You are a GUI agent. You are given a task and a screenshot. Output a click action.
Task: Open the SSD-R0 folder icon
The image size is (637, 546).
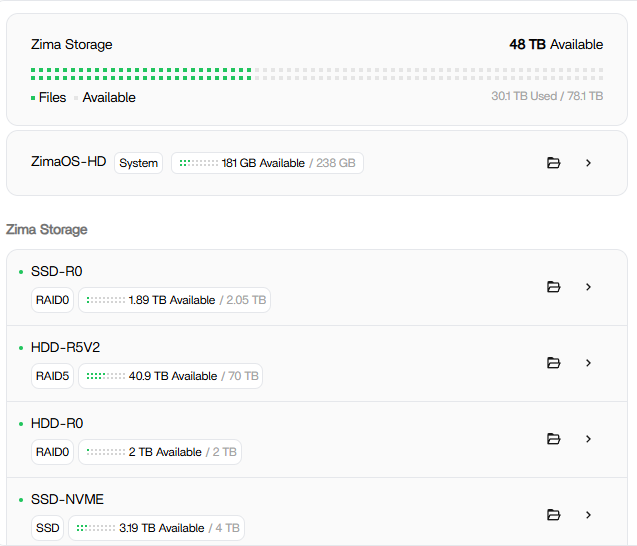[x=553, y=287]
